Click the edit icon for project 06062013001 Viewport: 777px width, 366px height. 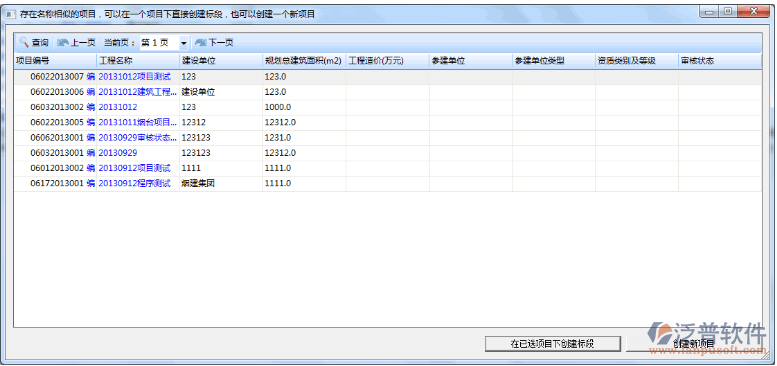(x=91, y=138)
